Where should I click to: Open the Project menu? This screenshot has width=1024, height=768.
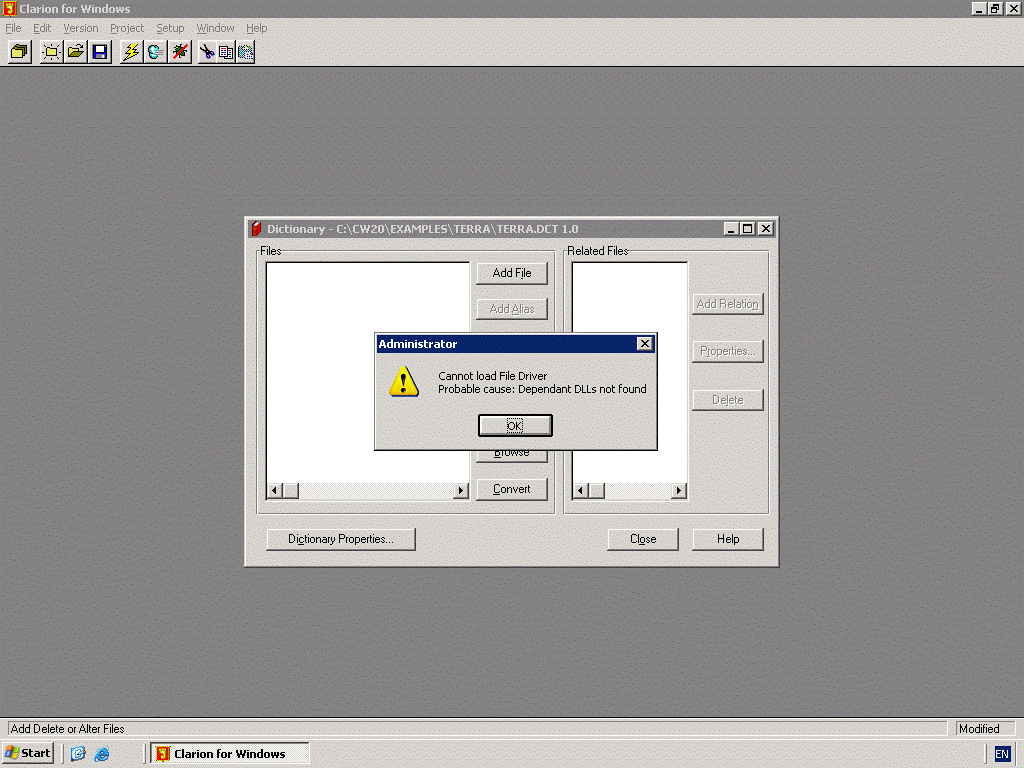[127, 28]
